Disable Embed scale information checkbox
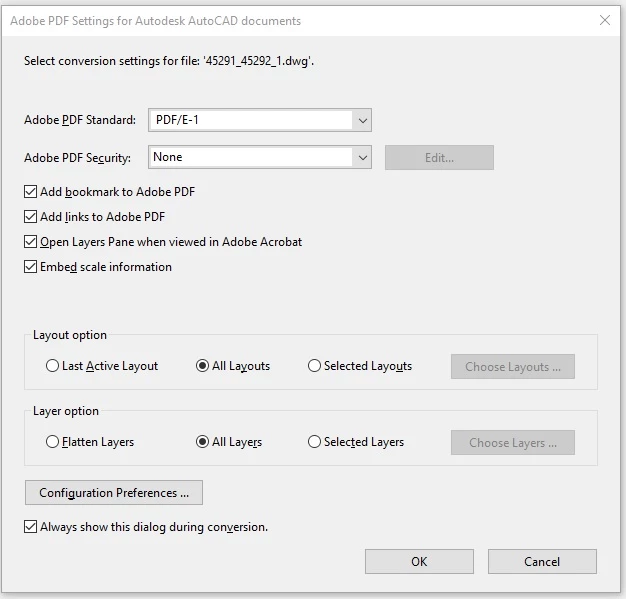Screen dimensions: 626x599 pyautogui.click(x=30, y=267)
